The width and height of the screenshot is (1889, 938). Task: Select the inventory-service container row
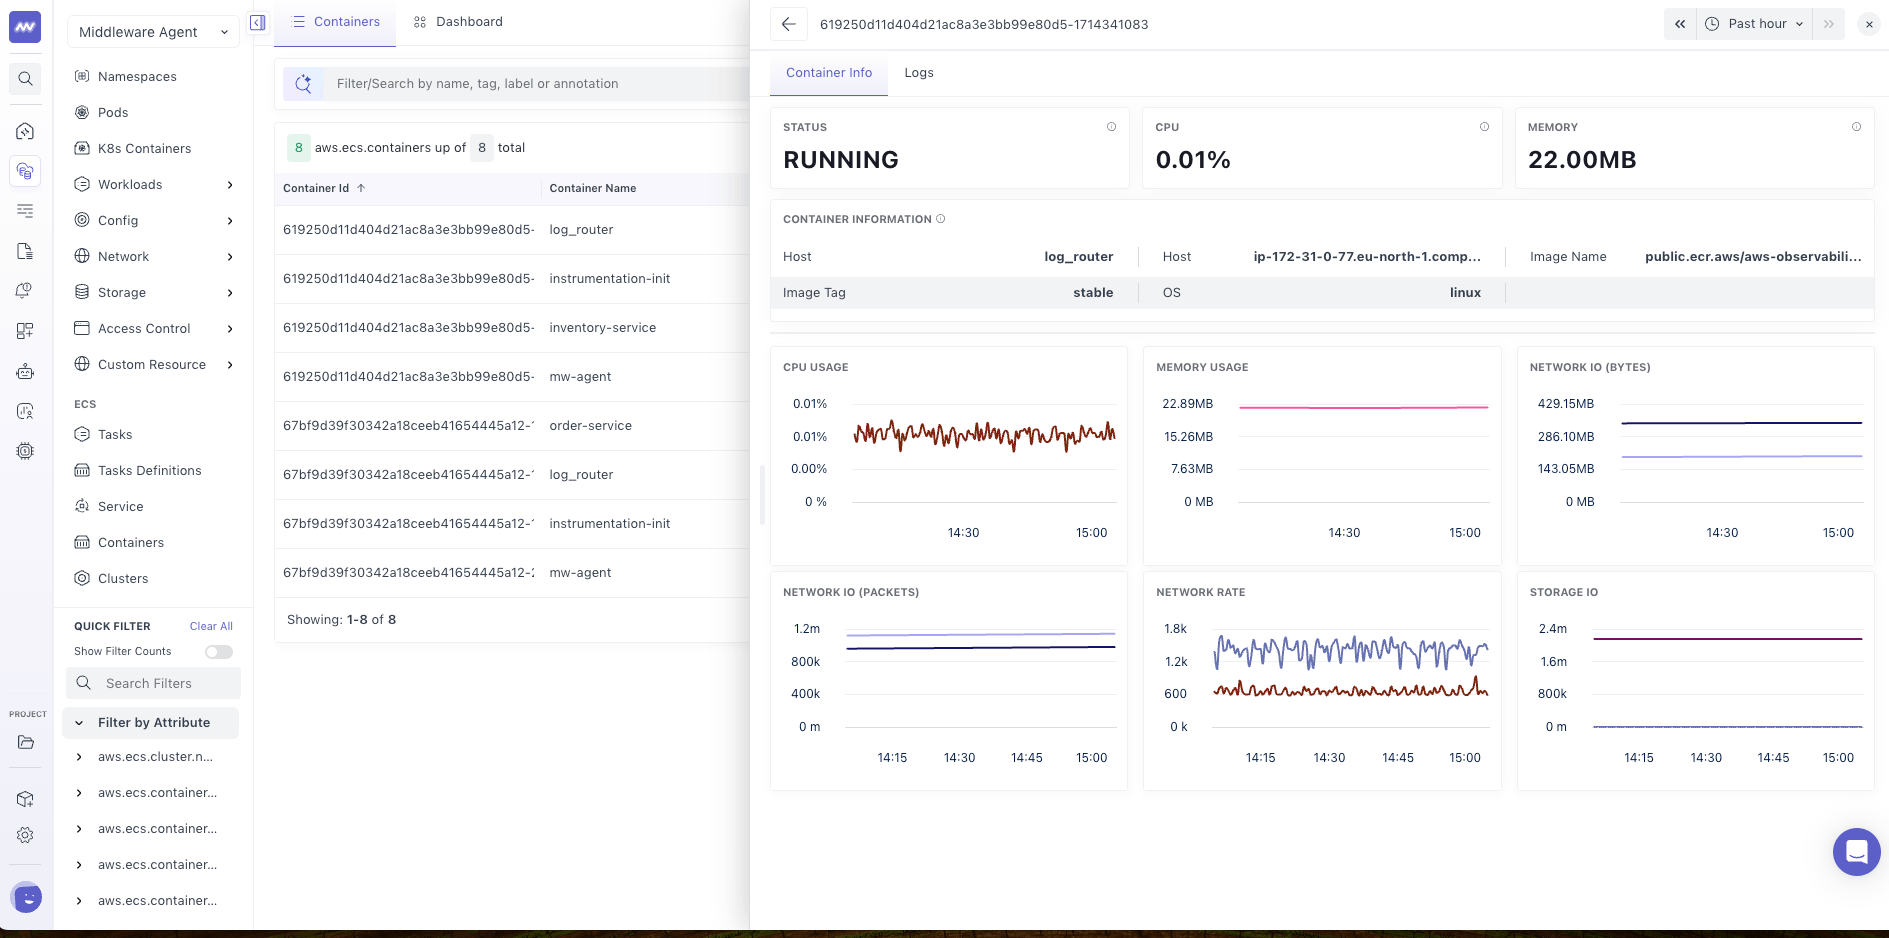512,328
